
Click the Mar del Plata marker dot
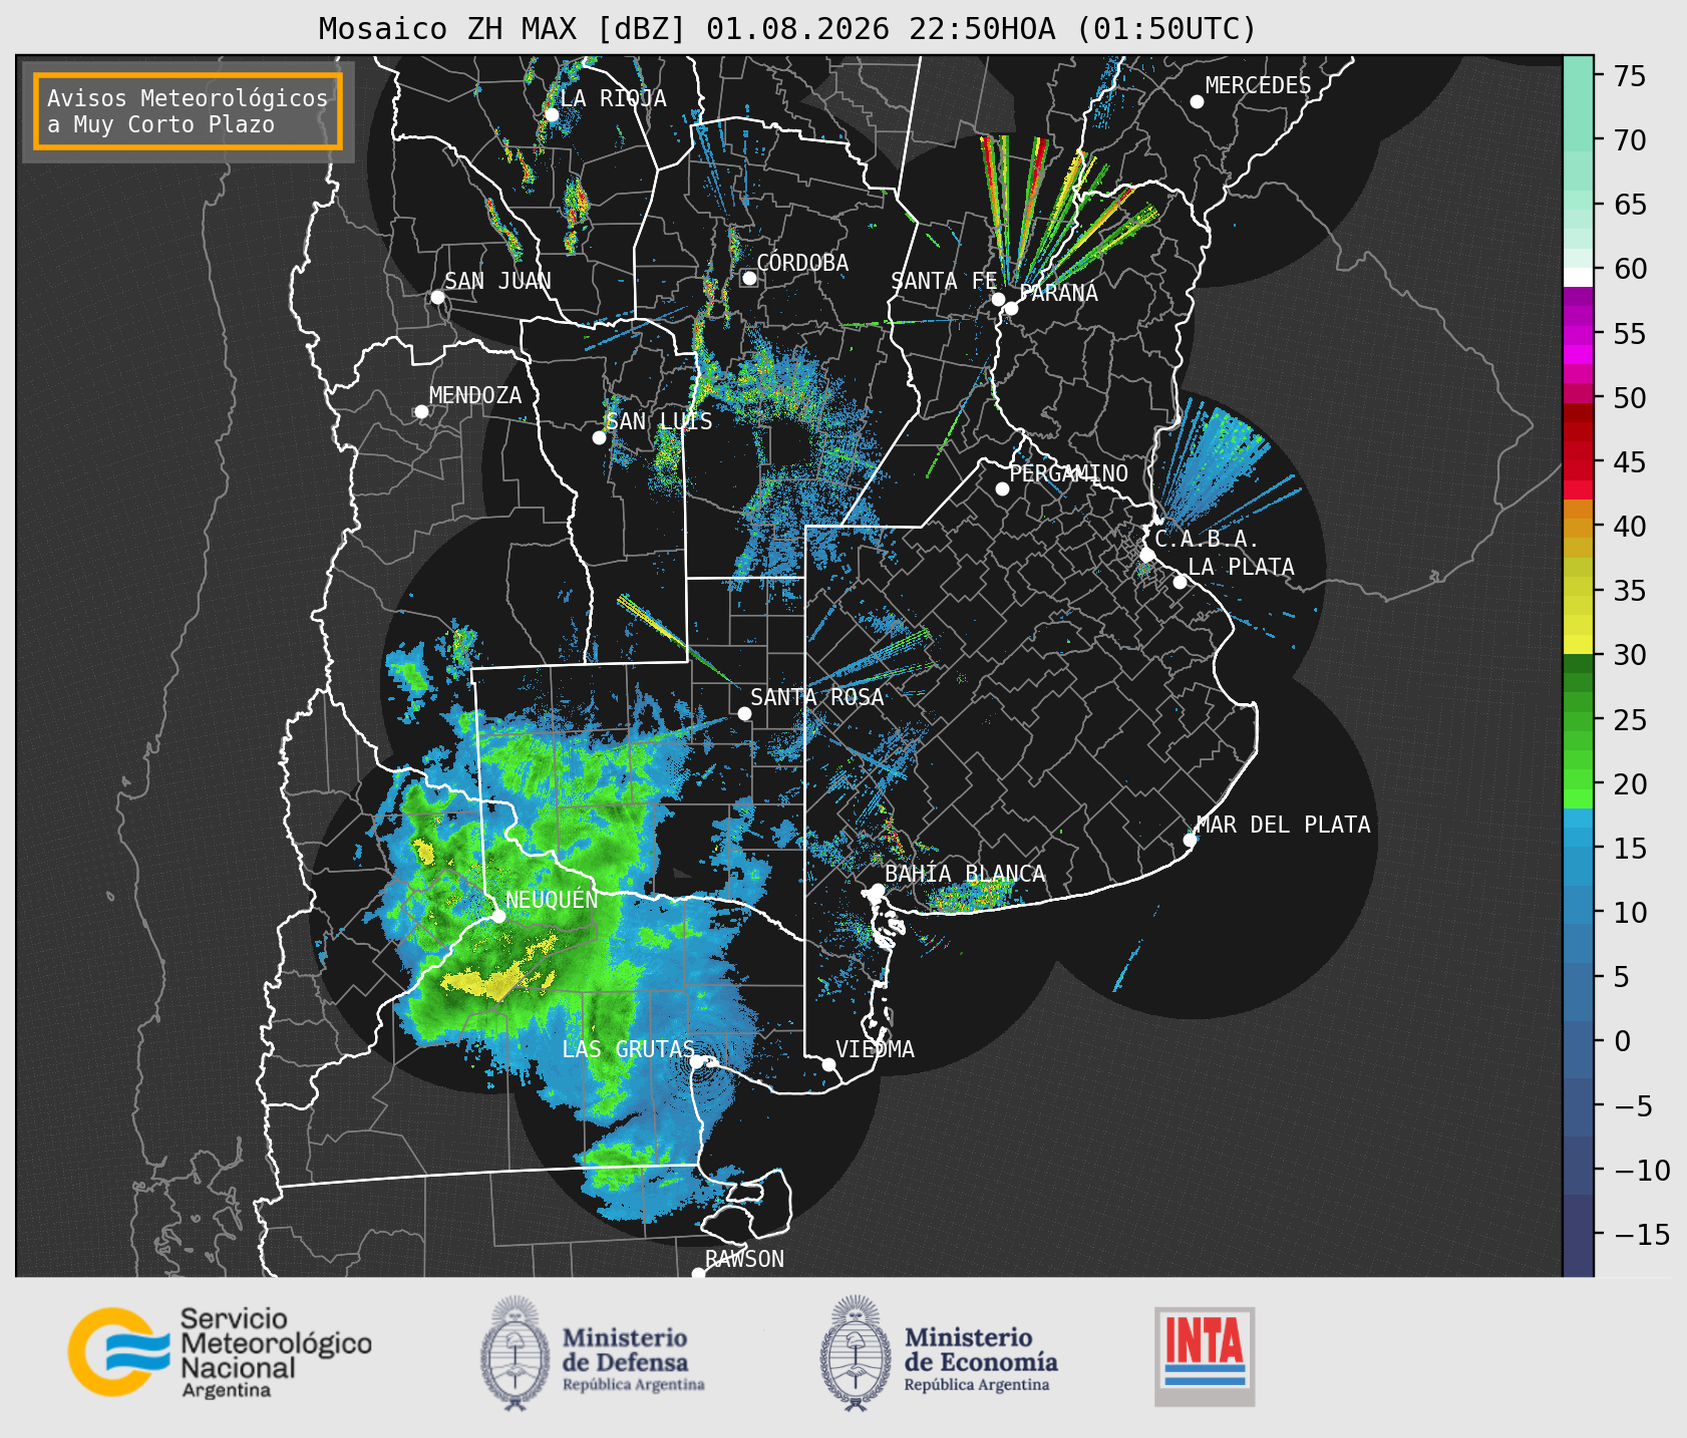tap(1190, 839)
